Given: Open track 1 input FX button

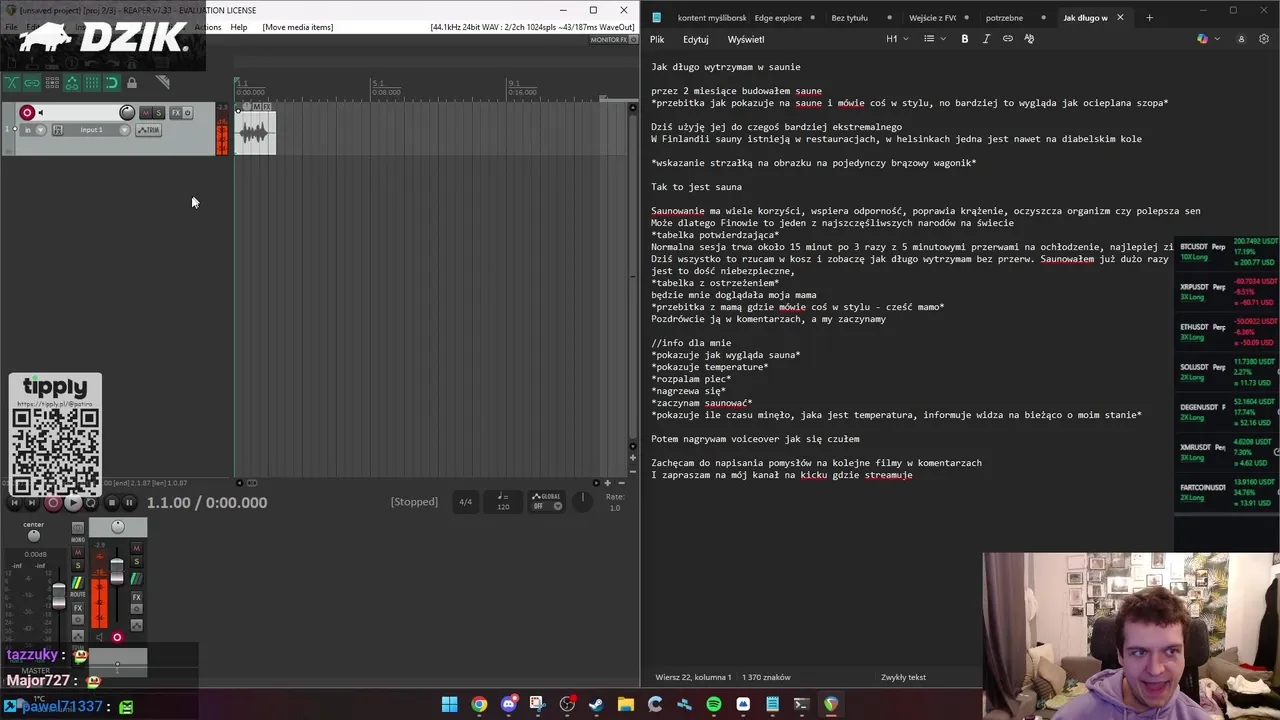Looking at the screenshot, I should 57,130.
